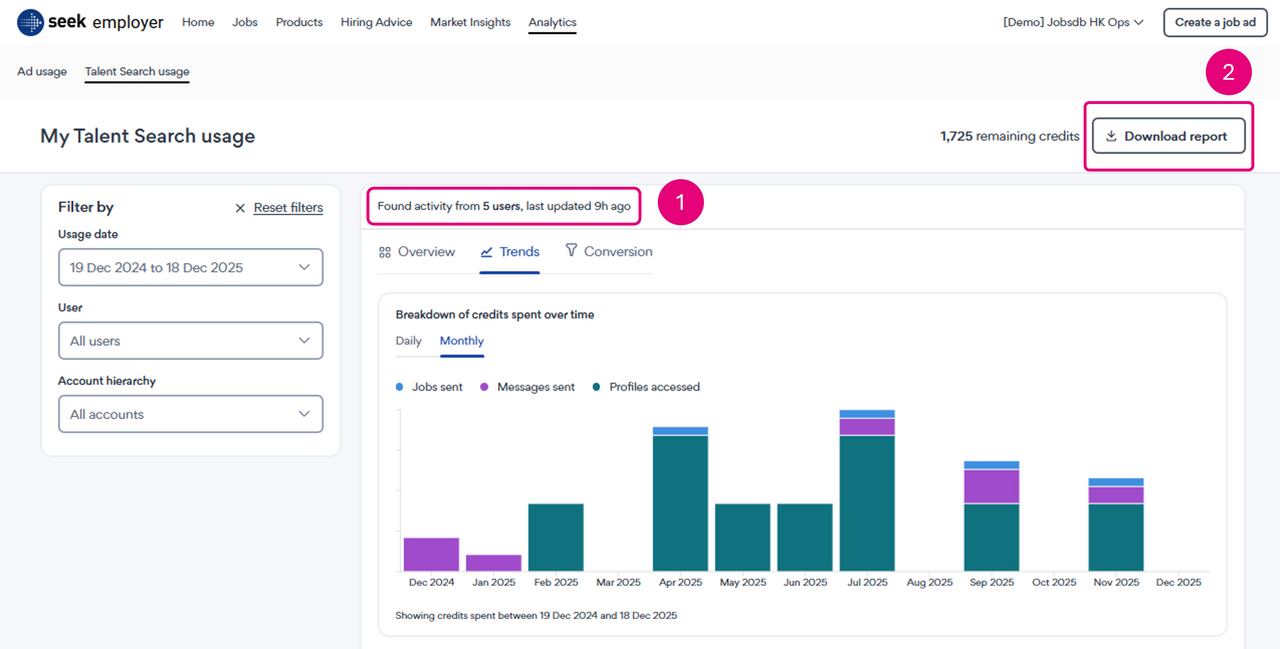
Task: Click the Create a job ad button
Action: (1214, 22)
